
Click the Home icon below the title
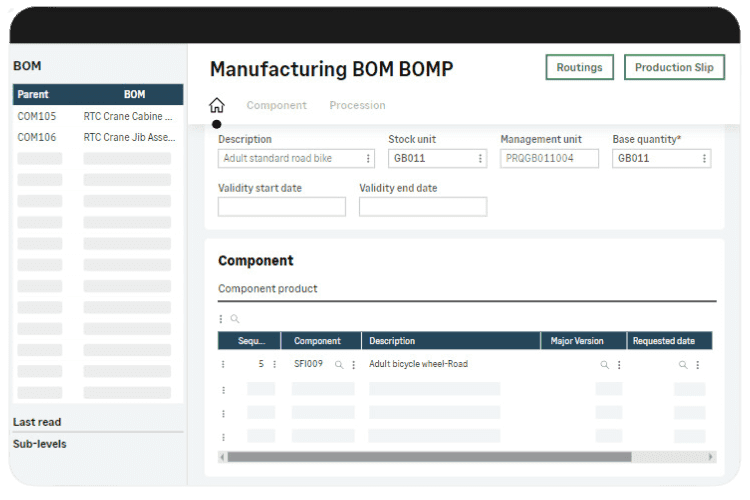tap(217, 105)
